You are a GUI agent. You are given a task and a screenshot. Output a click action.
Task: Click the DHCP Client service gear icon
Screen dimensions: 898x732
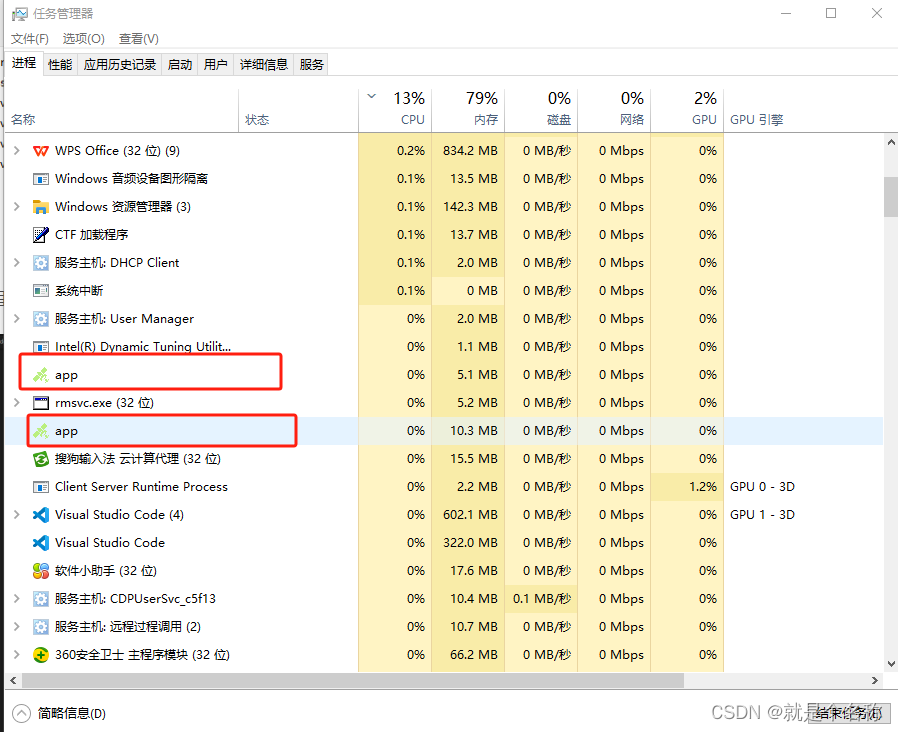(x=41, y=263)
